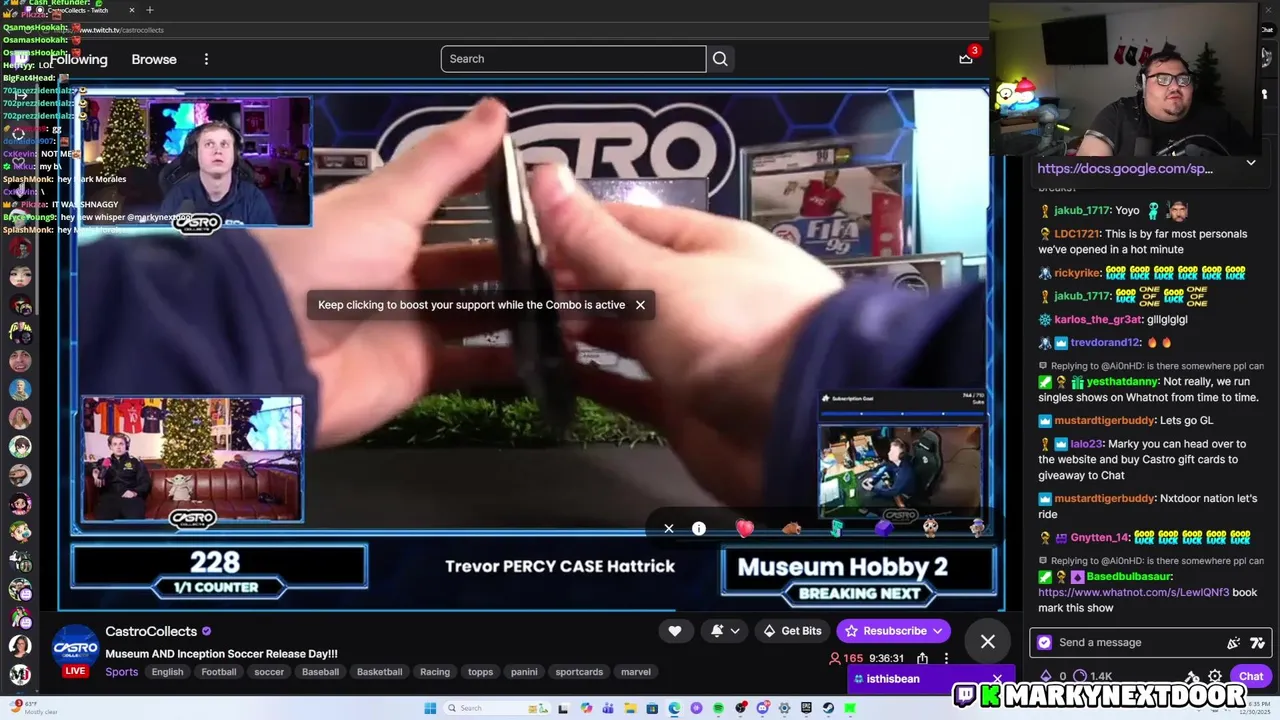Open the Browse page
The image size is (1280, 720).
tap(154, 59)
